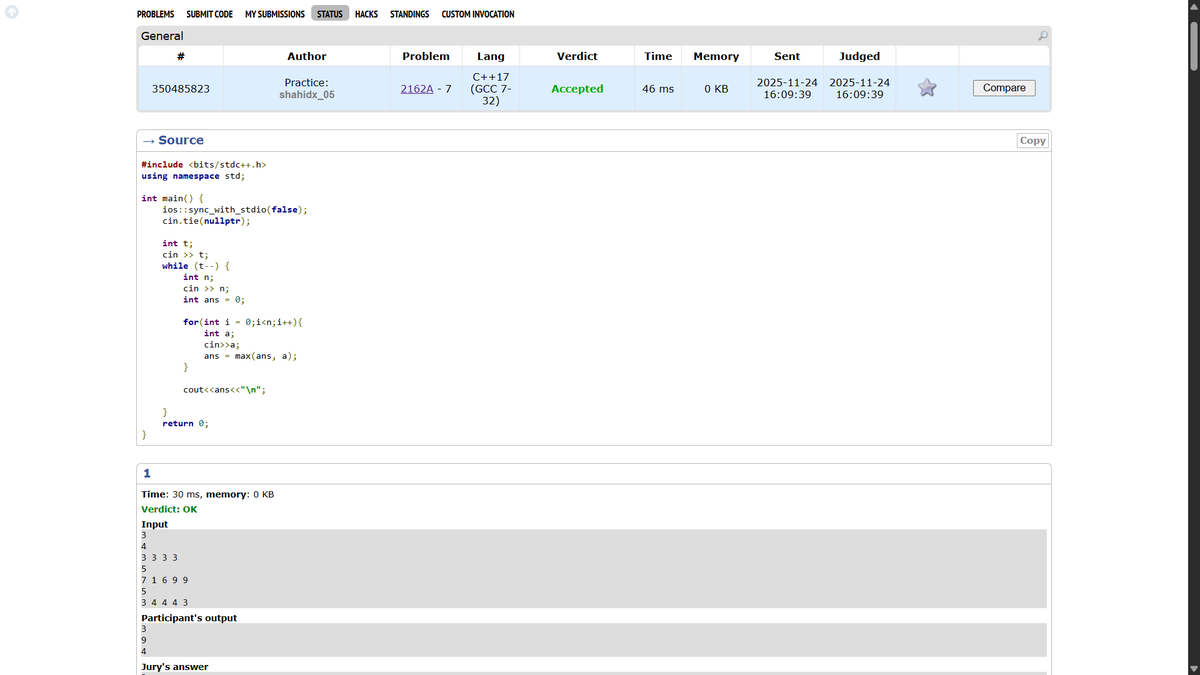Click the 'ans = max(ans, a);' code line
This screenshot has width=1200, height=675.
click(x=250, y=356)
